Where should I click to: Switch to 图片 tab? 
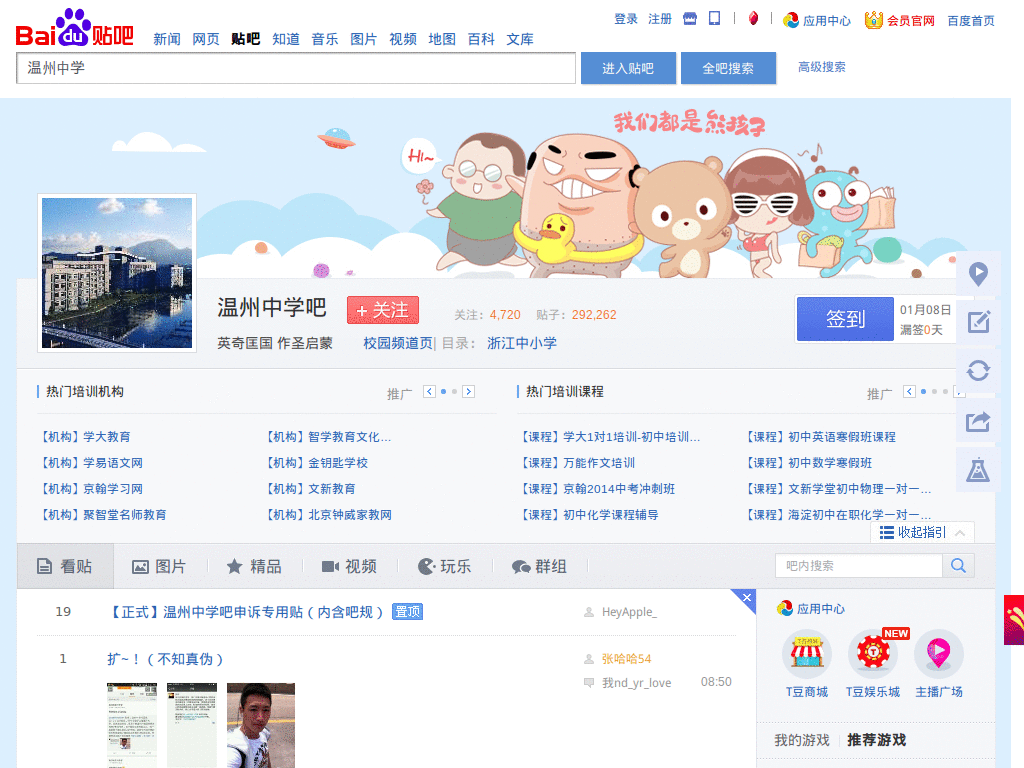(159, 566)
